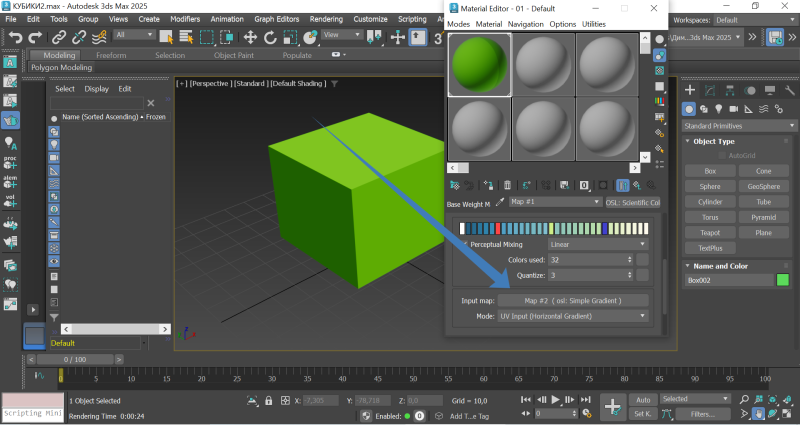Activate the Select Object tool
This screenshot has height=425, width=800.
166,37
